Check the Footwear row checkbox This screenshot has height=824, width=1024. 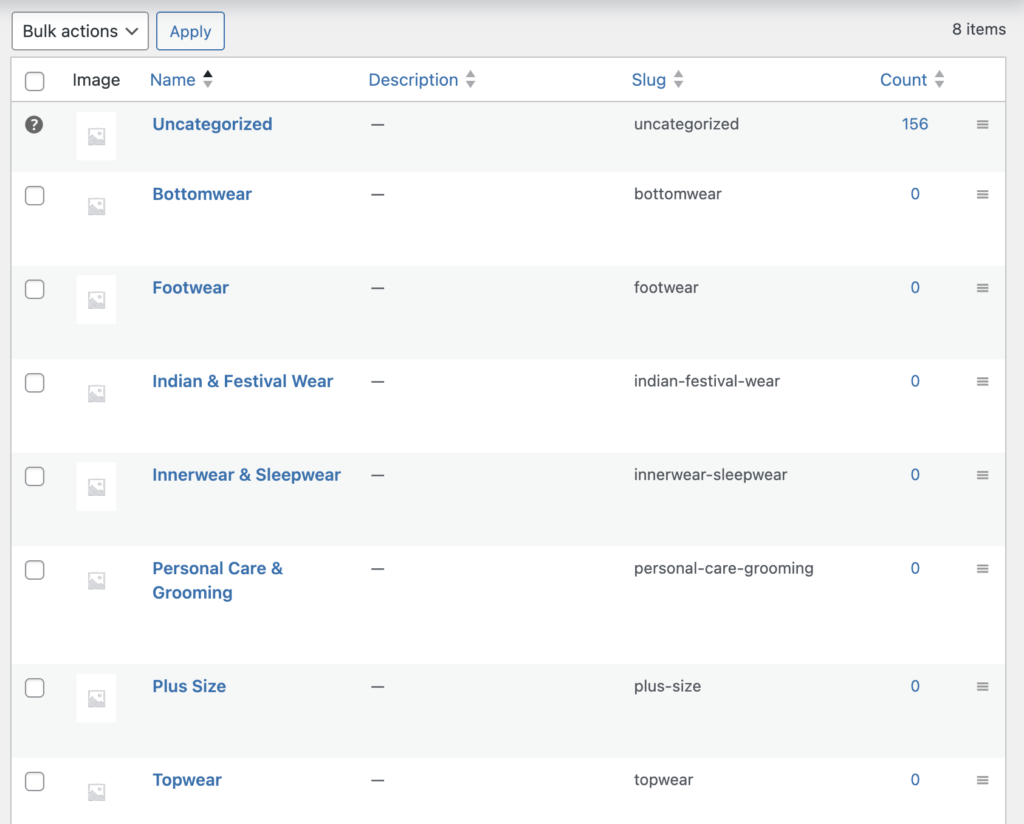pyautogui.click(x=35, y=289)
